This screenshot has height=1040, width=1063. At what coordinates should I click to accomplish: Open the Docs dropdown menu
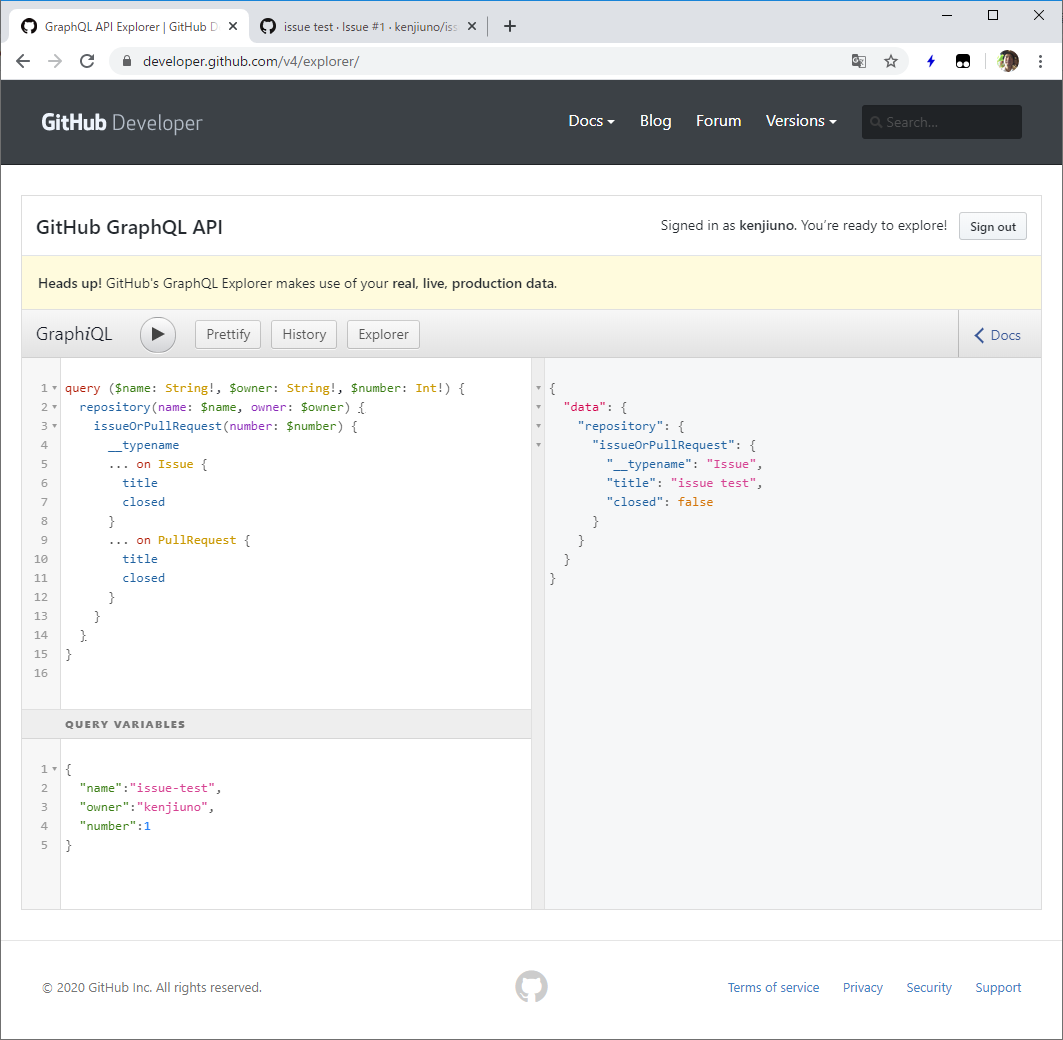click(x=591, y=121)
